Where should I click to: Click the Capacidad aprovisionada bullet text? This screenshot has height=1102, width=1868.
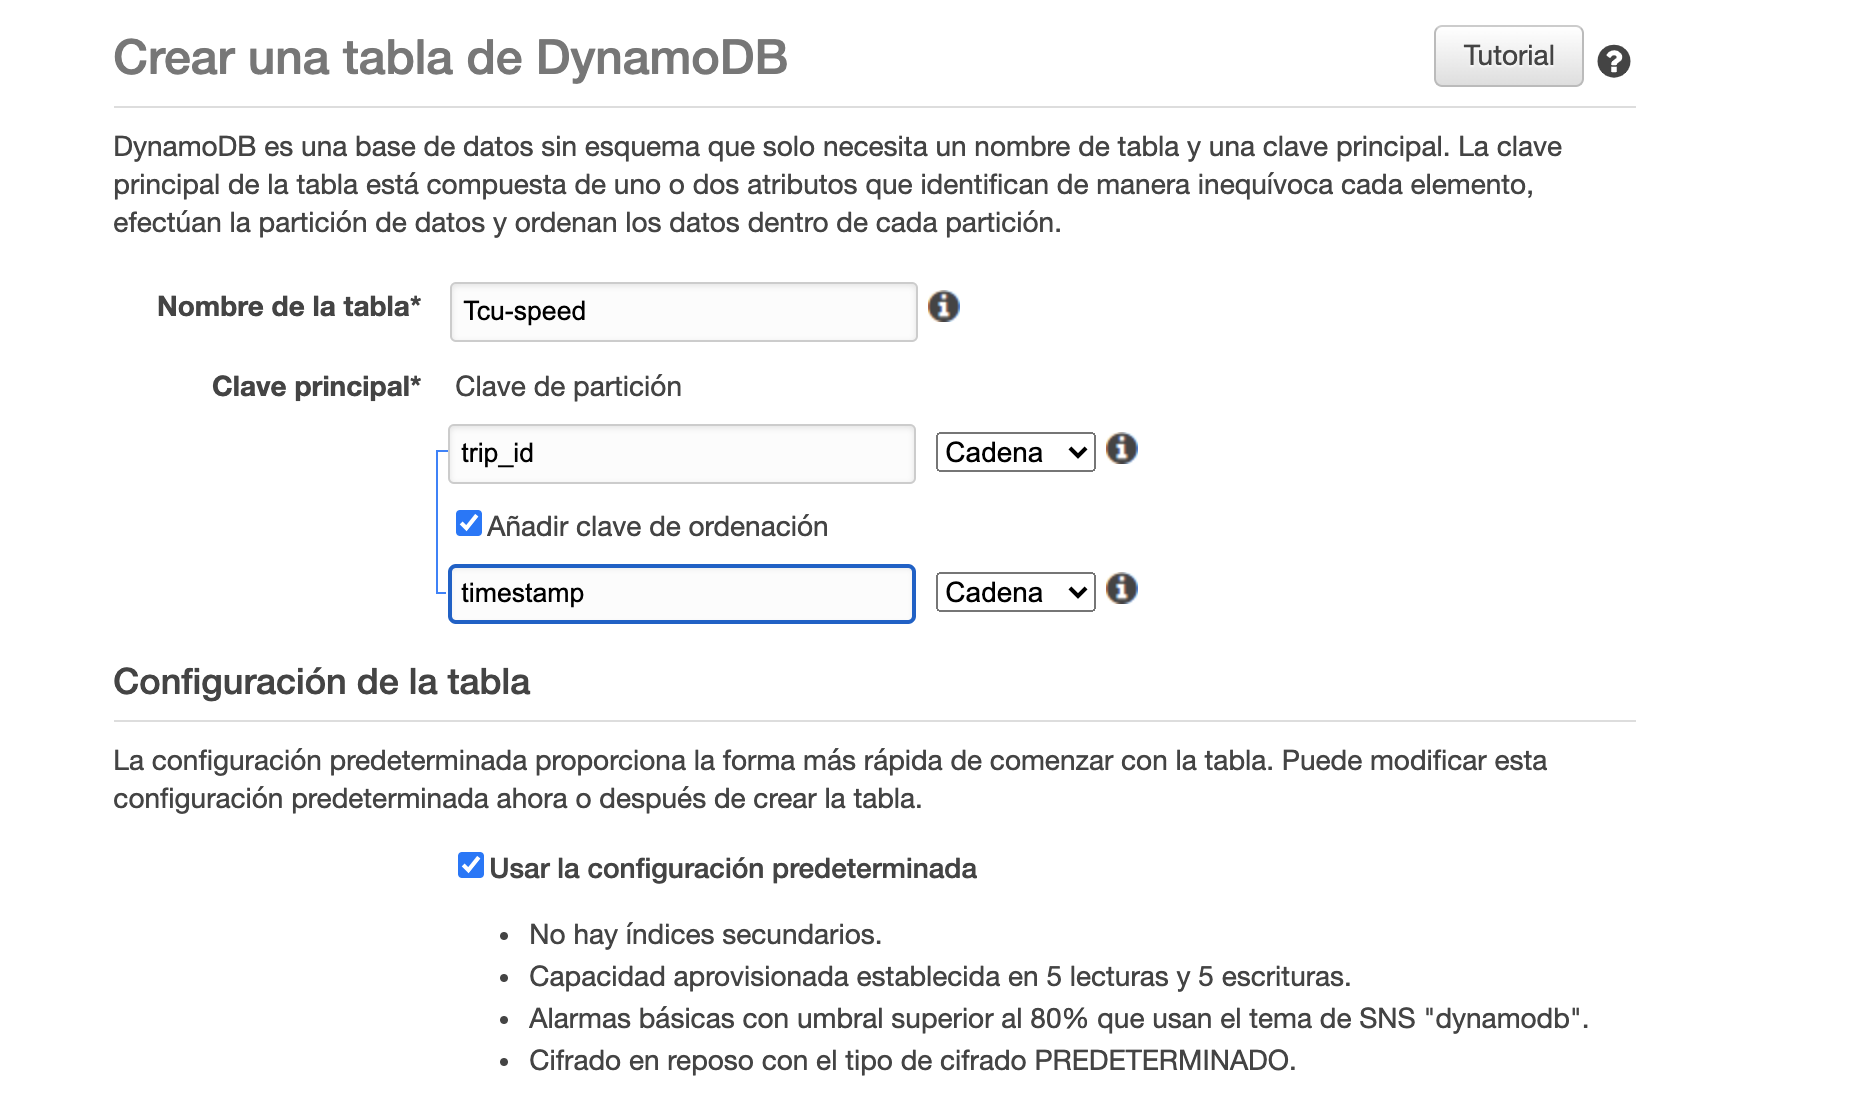pos(940,977)
